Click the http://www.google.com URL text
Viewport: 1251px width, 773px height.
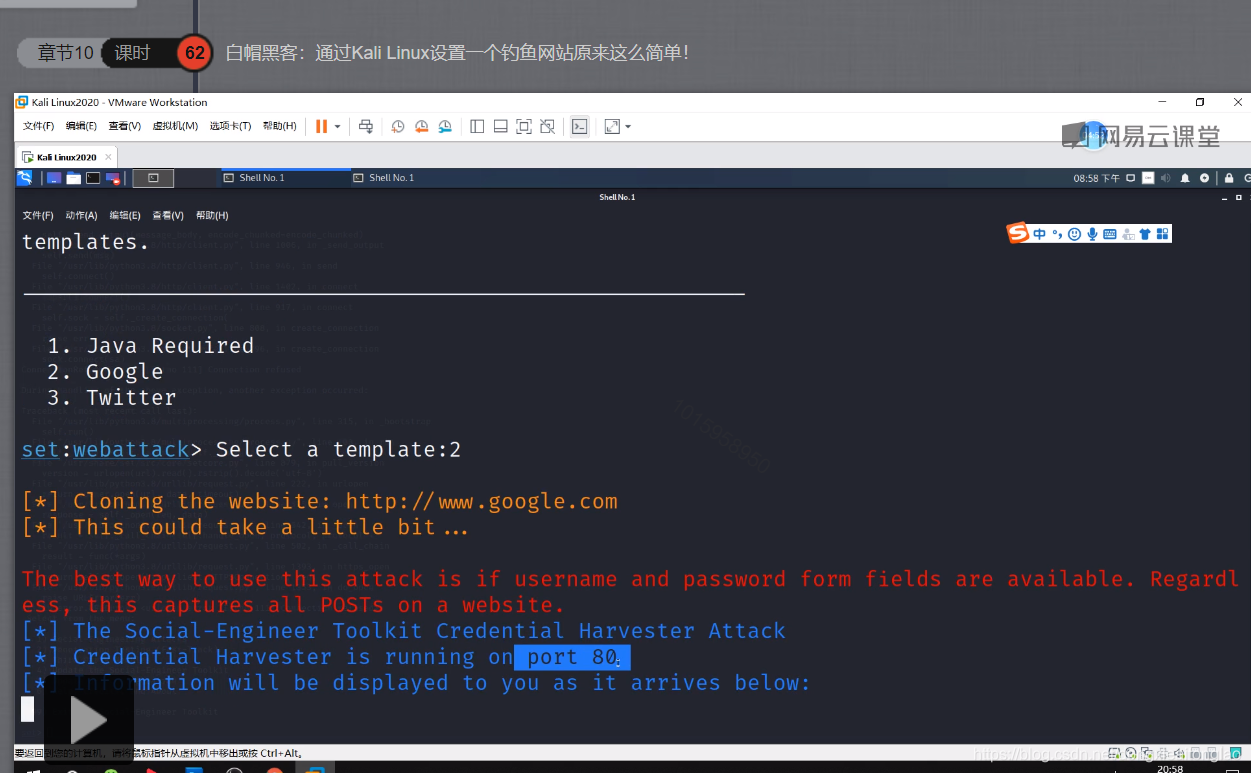(x=482, y=502)
